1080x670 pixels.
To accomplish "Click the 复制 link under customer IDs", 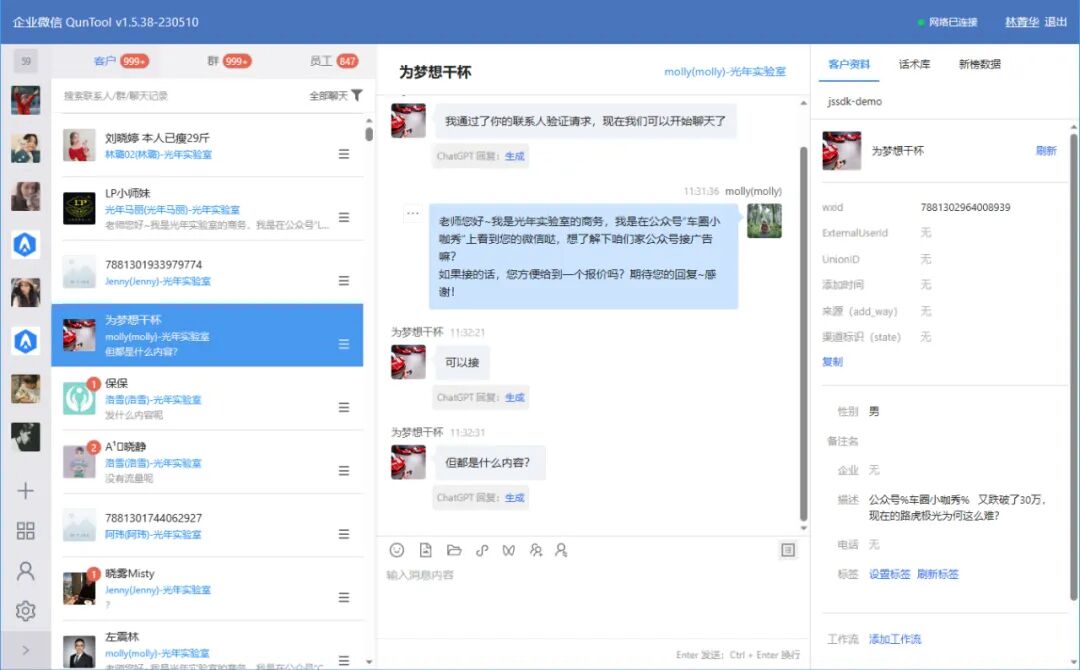I will [x=832, y=362].
